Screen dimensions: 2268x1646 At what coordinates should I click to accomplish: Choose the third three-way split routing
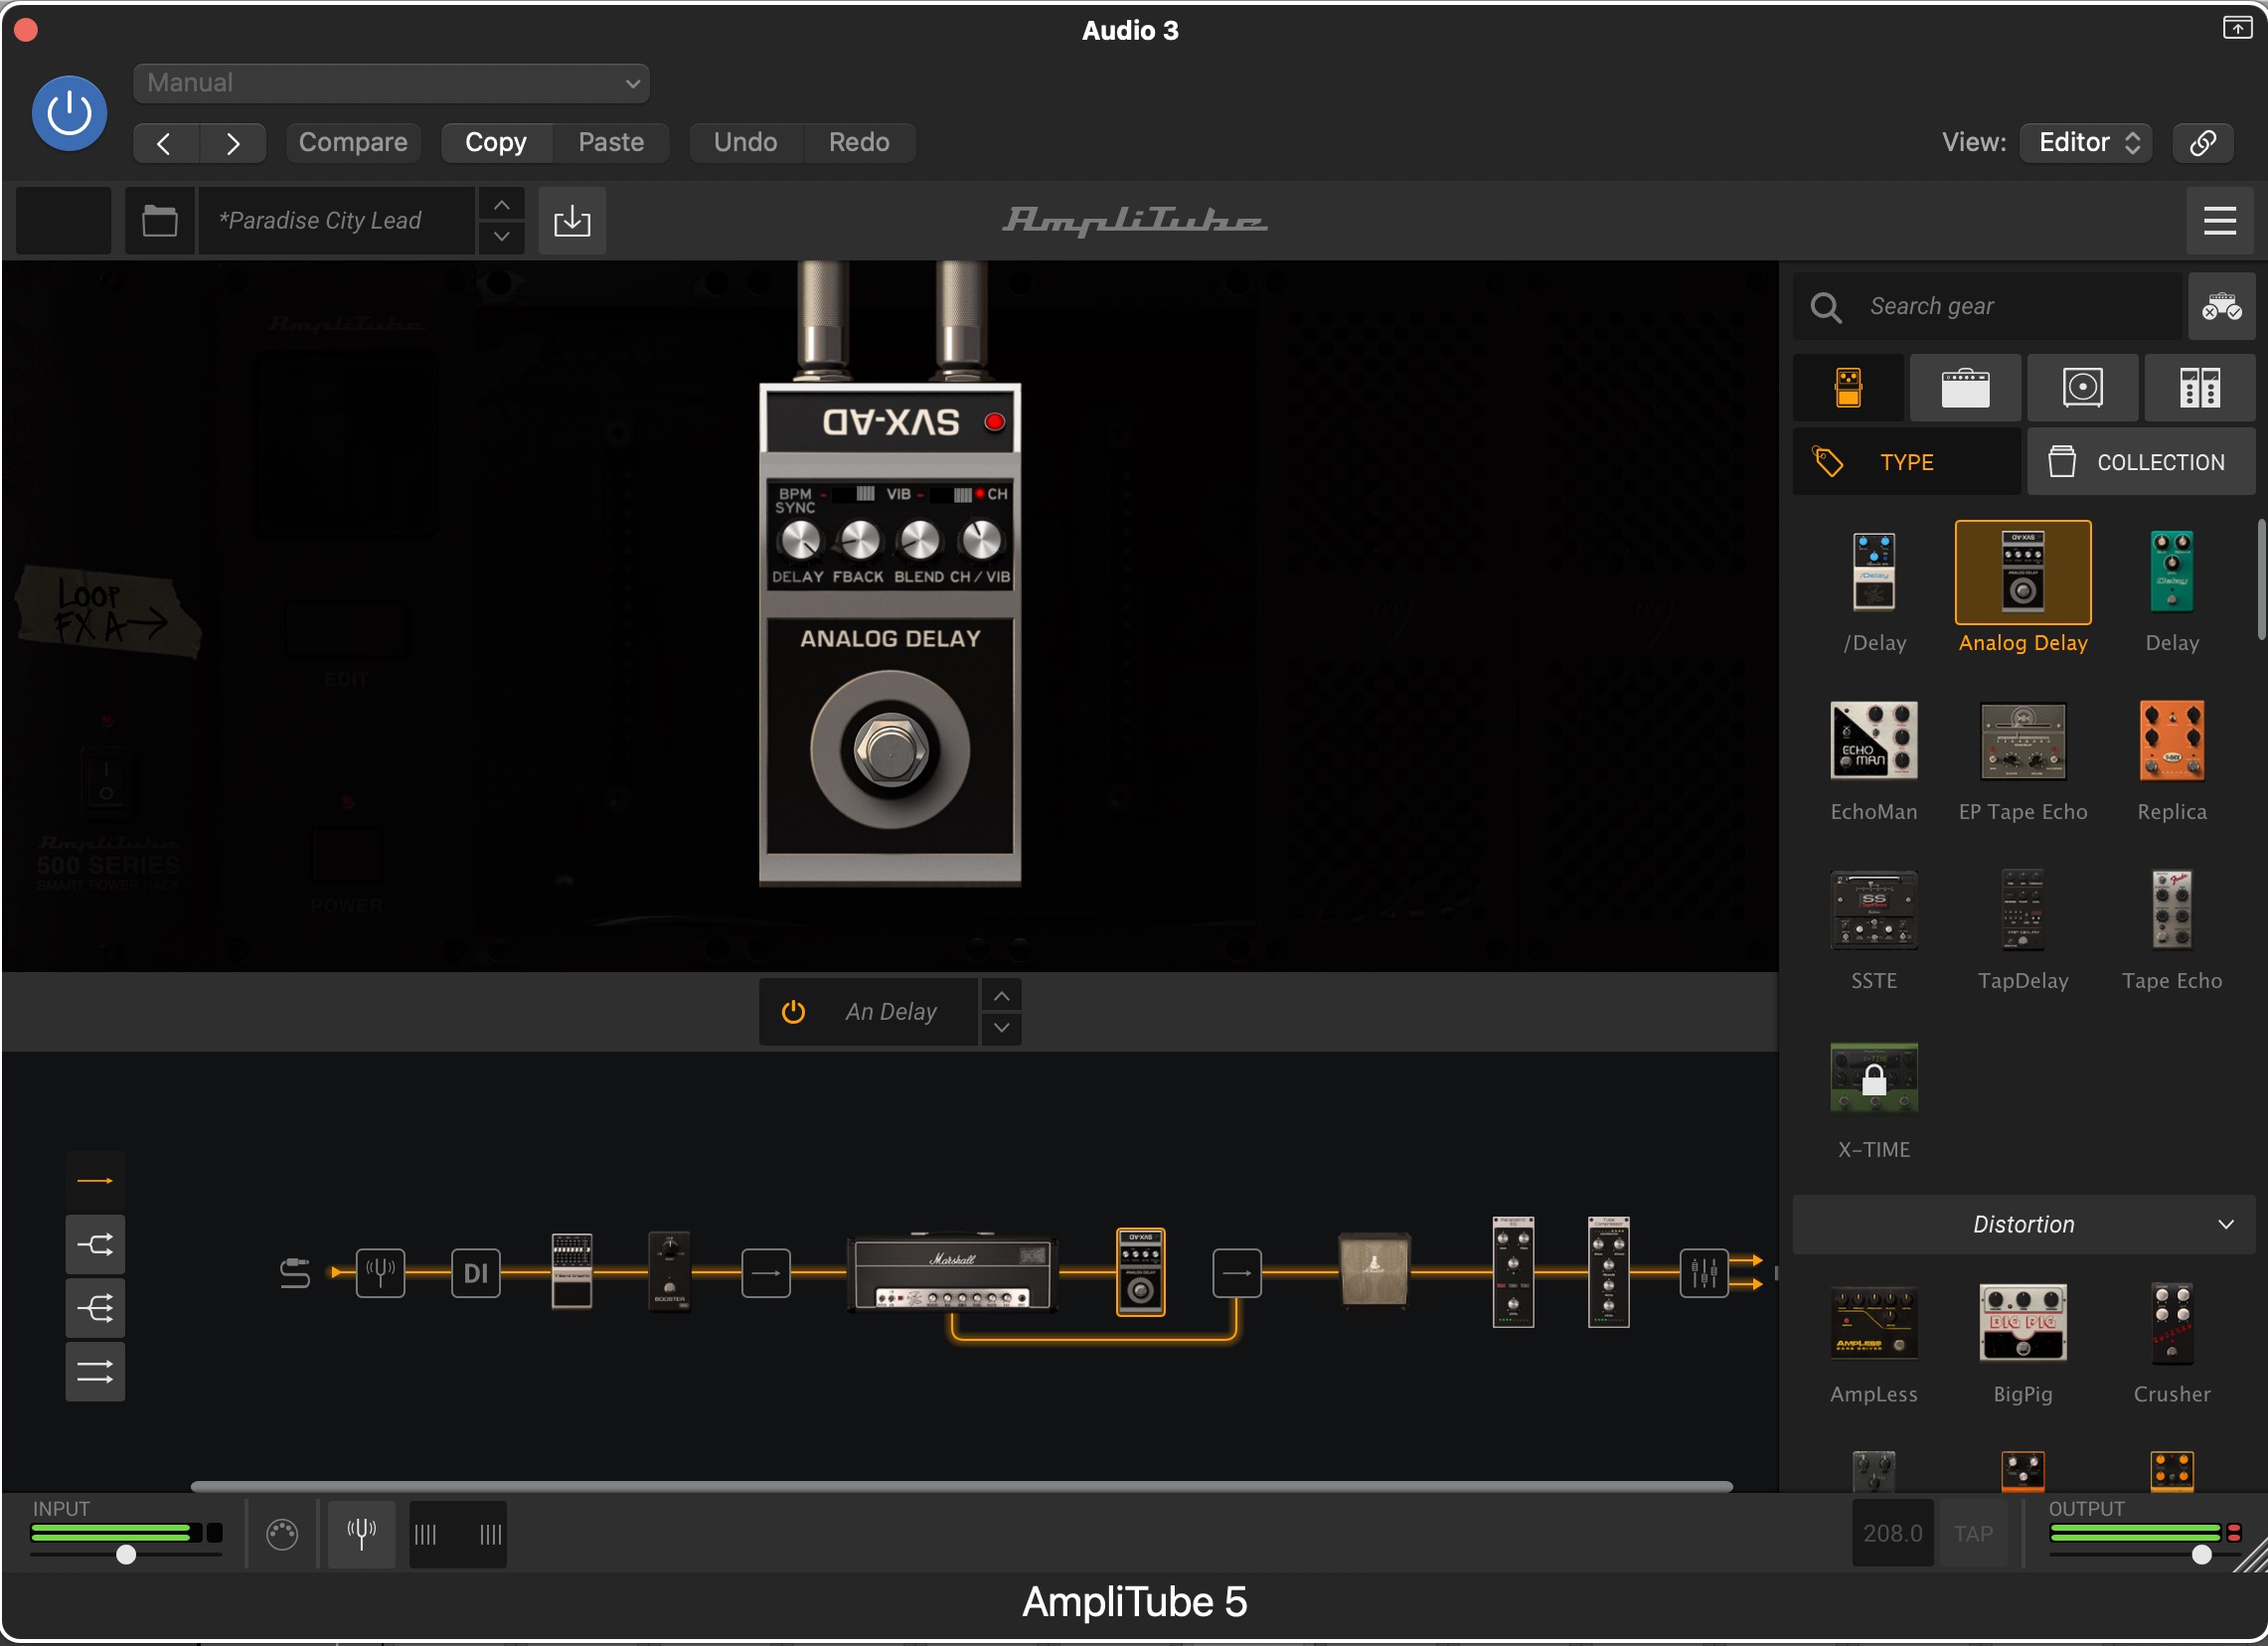95,1308
